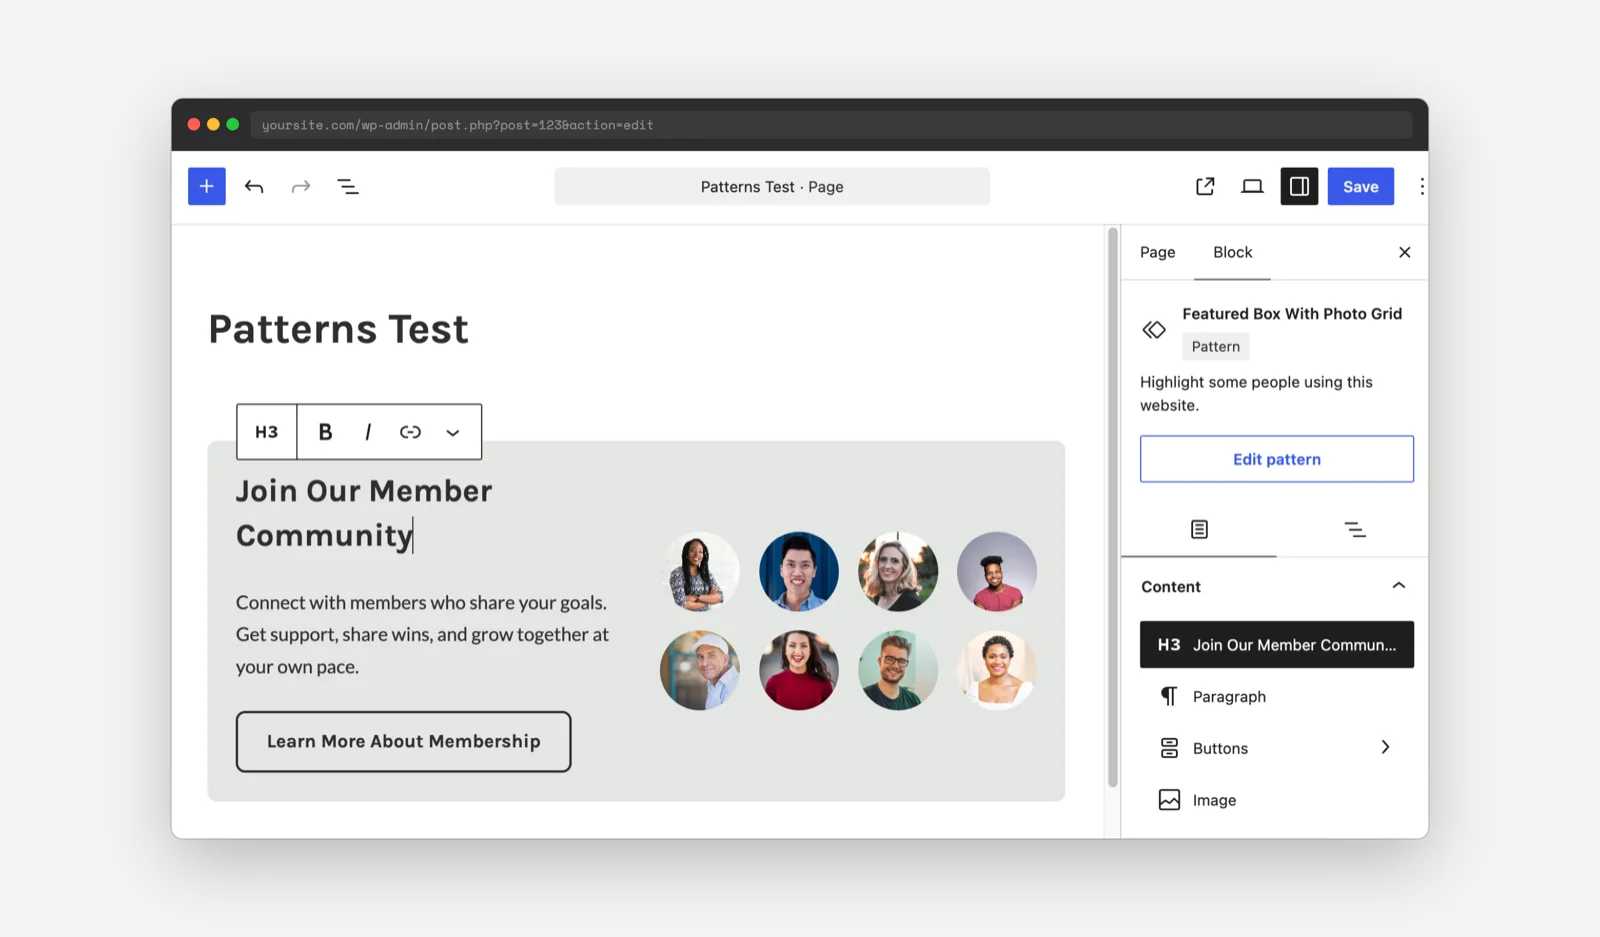Open more formatting options dropdown
The image size is (1600, 937).
[x=453, y=432]
